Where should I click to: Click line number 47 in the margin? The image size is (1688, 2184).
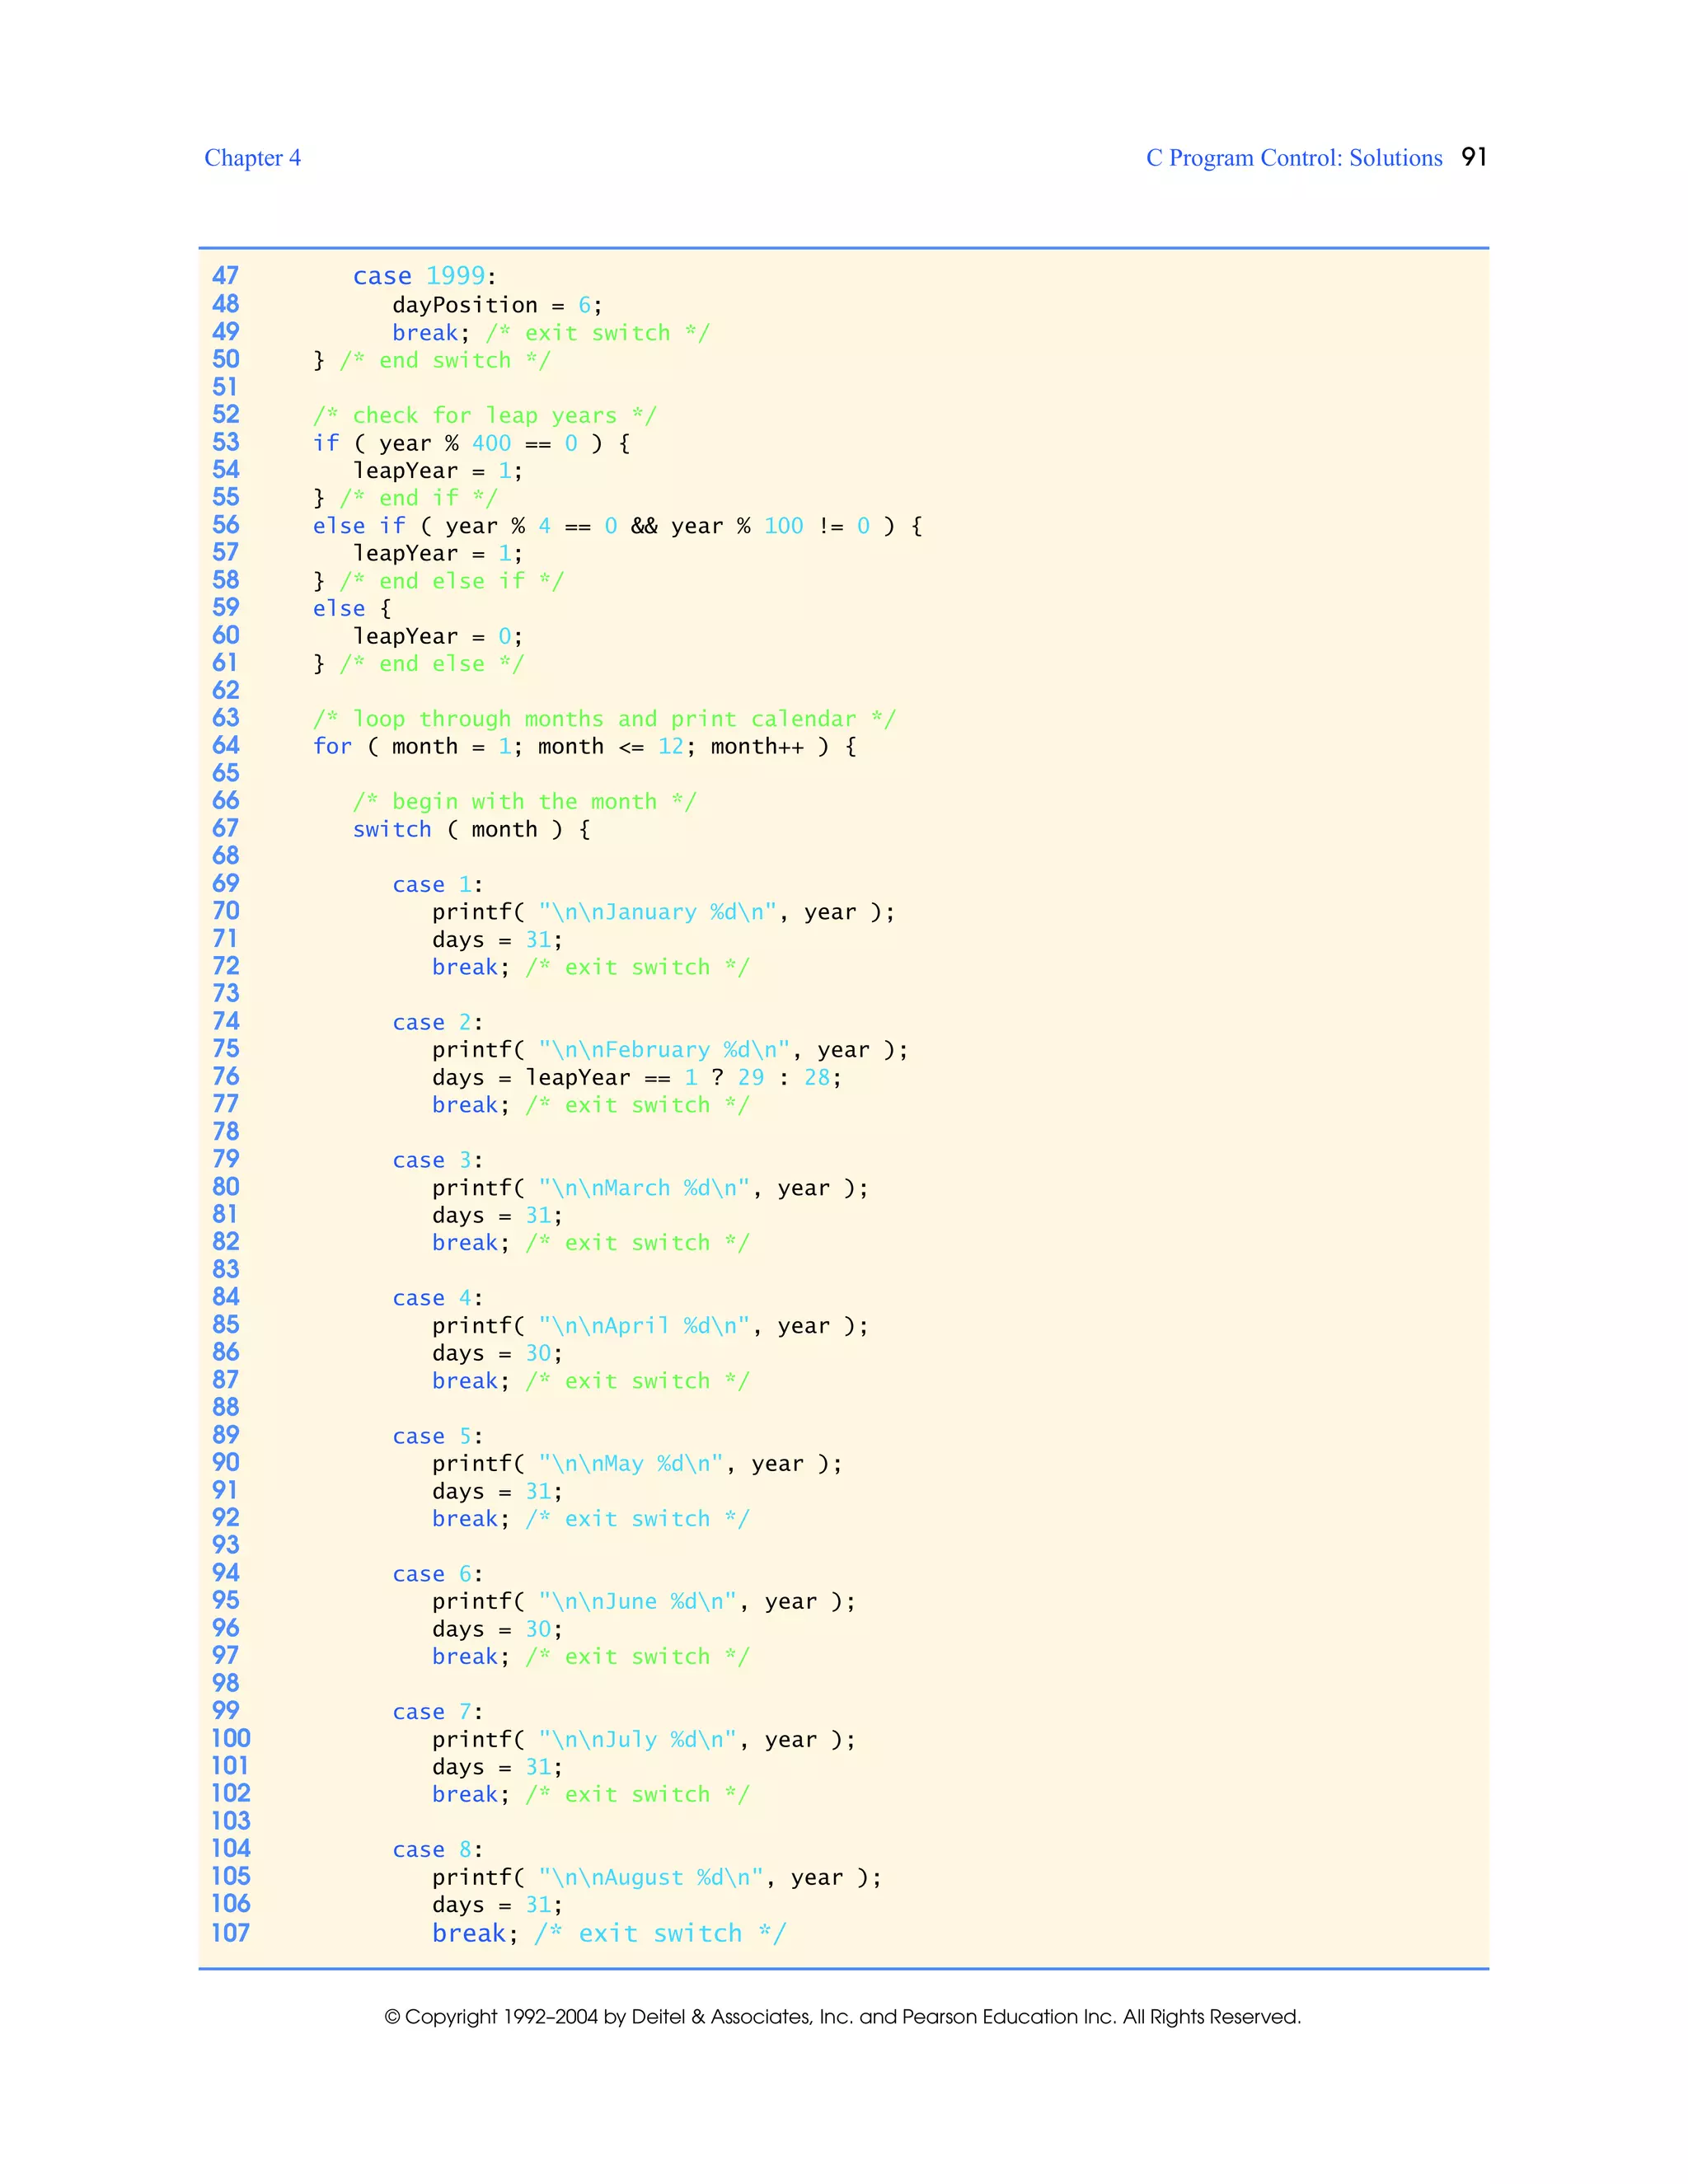point(225,275)
